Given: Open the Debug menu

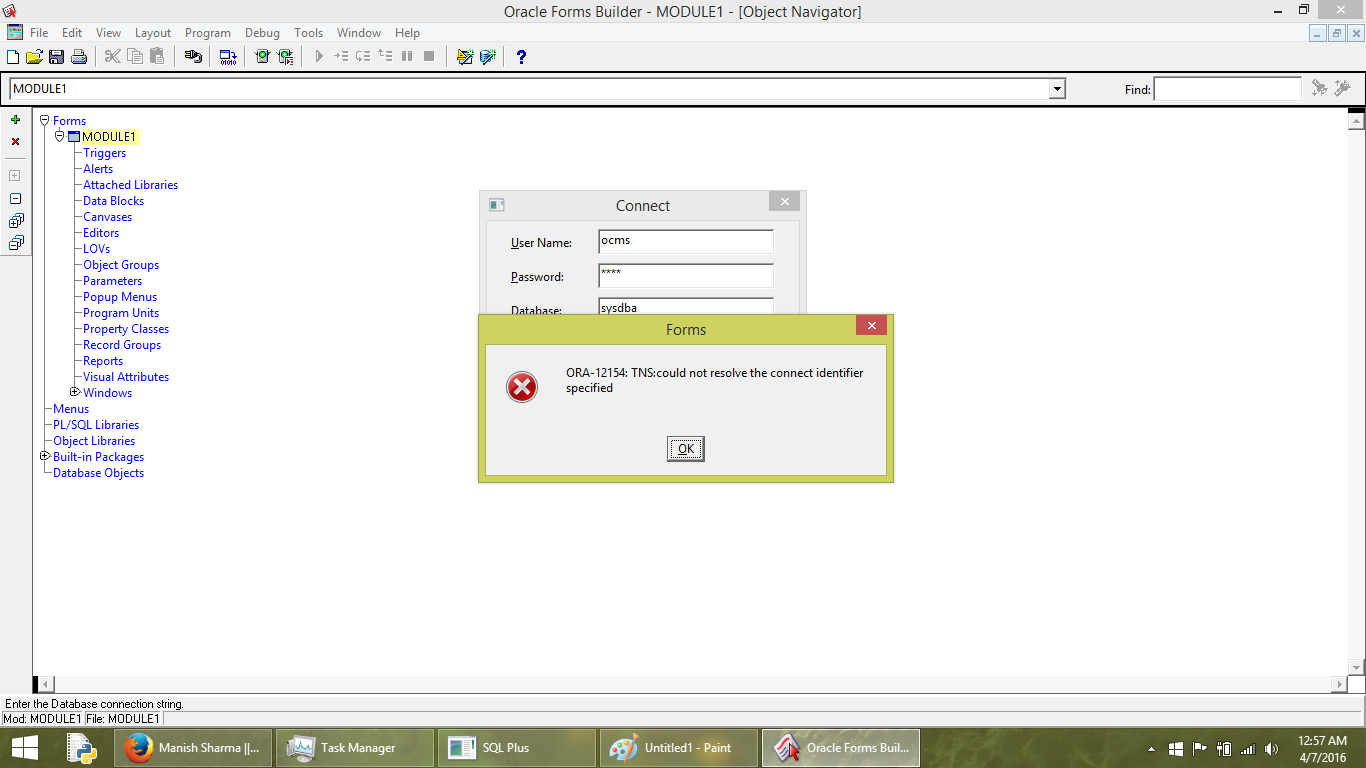Looking at the screenshot, I should click(262, 33).
